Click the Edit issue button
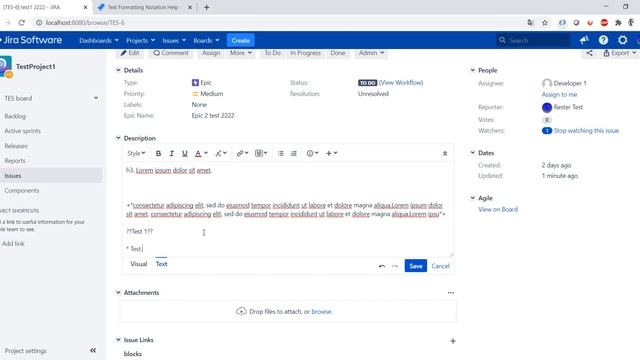The height and width of the screenshot is (360, 640). 130,53
